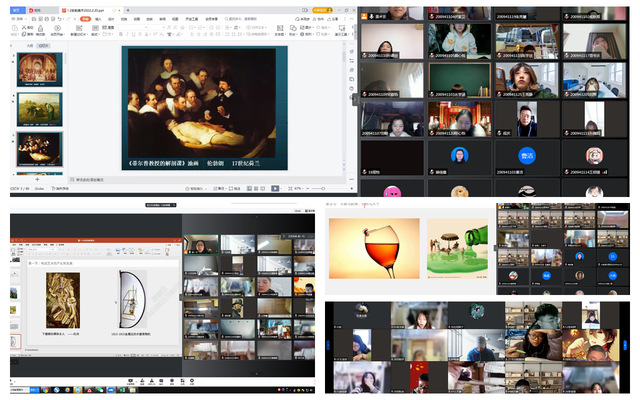Start slideshow with the play button in status bar
Screen dimensions: 640x400
coord(275,188)
